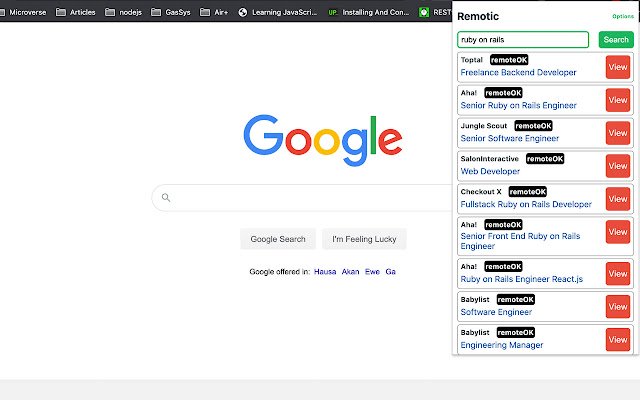Open Babylist Software Engineer title link

(496, 312)
